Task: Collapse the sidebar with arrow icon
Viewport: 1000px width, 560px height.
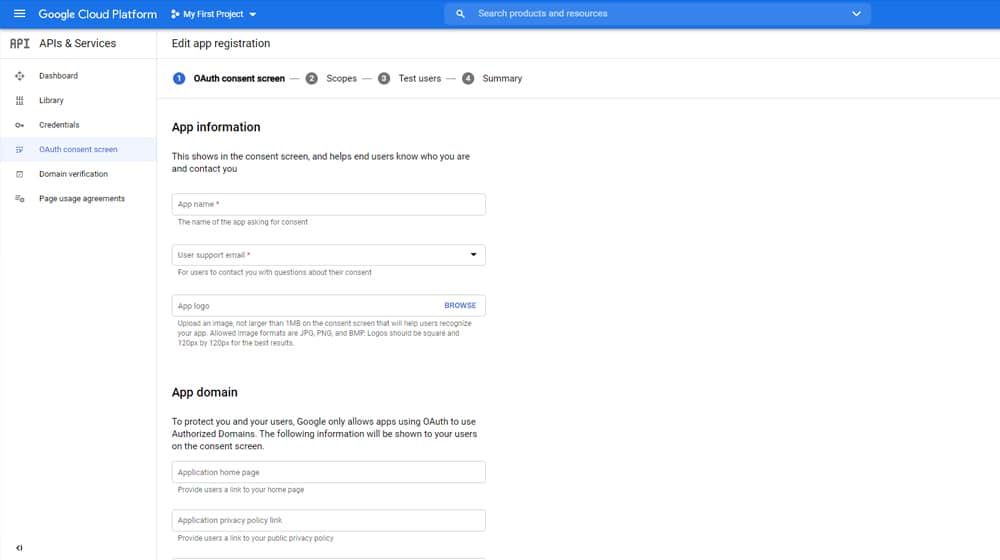Action: pos(19,547)
